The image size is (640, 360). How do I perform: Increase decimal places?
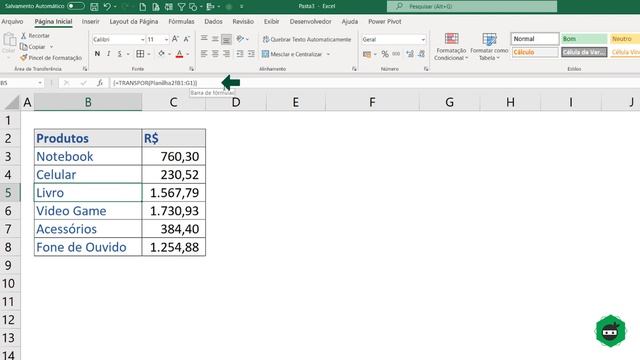410,54
